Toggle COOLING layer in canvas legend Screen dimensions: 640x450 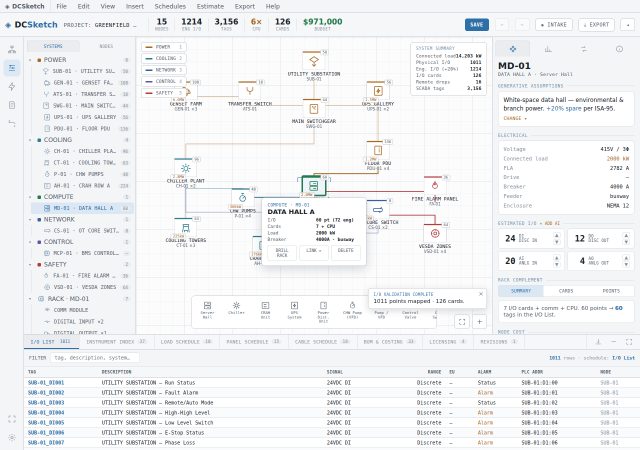click(x=164, y=58)
